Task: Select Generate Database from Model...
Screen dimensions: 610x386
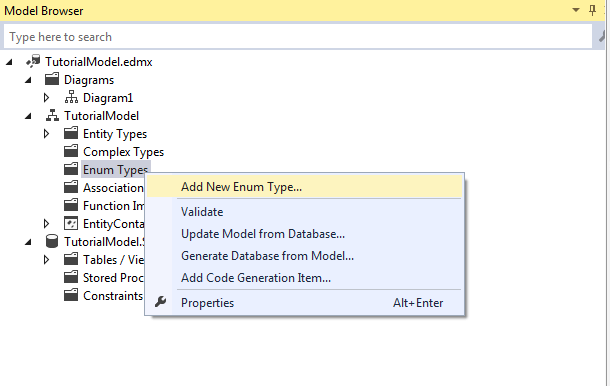Action: (305, 256)
